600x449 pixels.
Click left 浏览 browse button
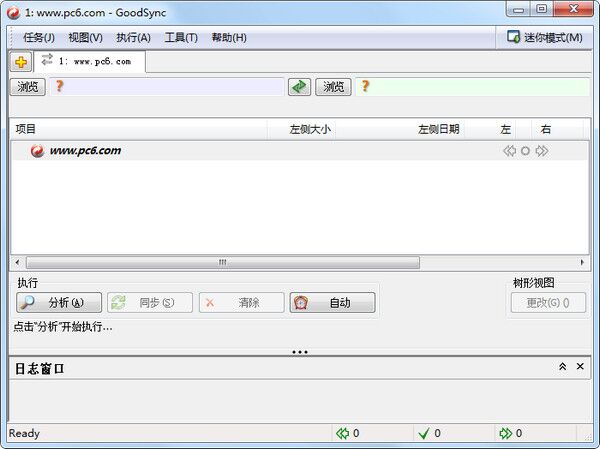tap(28, 87)
